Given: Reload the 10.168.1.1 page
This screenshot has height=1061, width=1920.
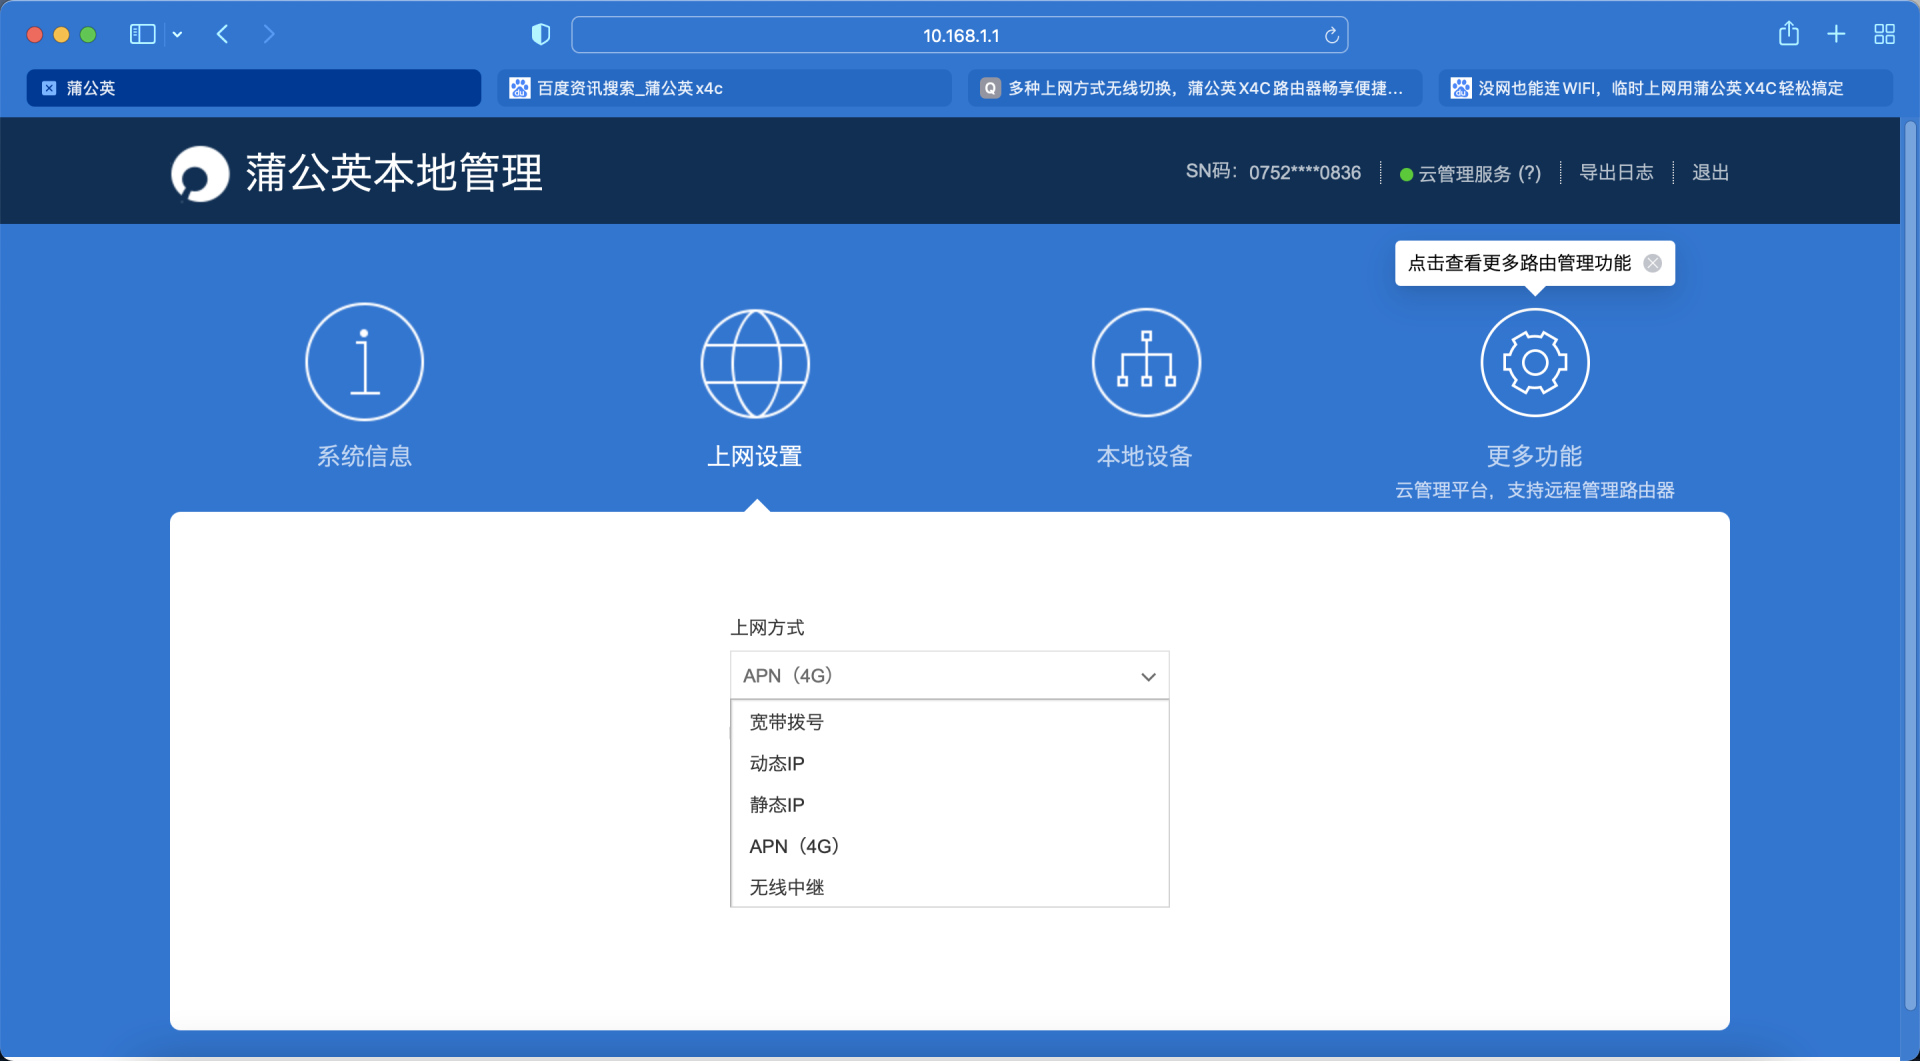Looking at the screenshot, I should tap(1331, 36).
